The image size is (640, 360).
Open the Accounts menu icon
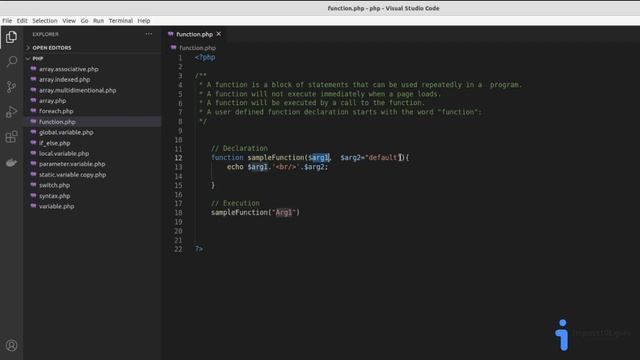click(11, 345)
